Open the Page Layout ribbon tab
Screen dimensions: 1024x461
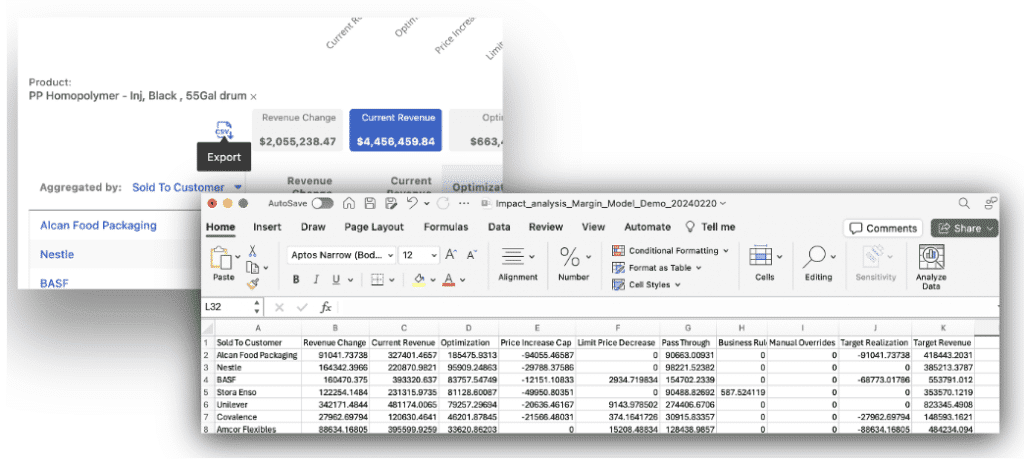coord(373,227)
